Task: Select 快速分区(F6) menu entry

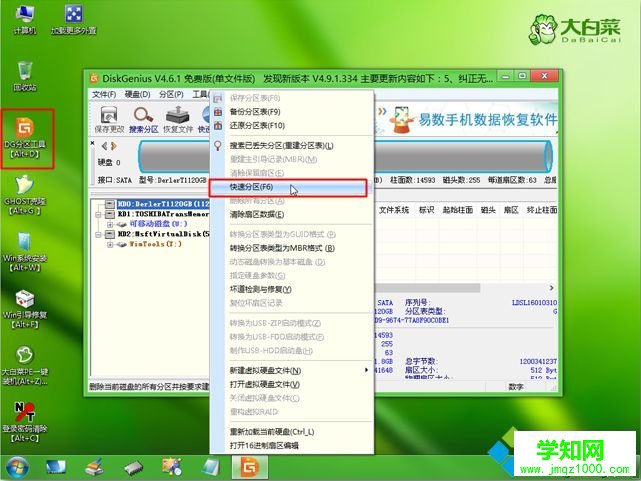Action: click(x=288, y=187)
